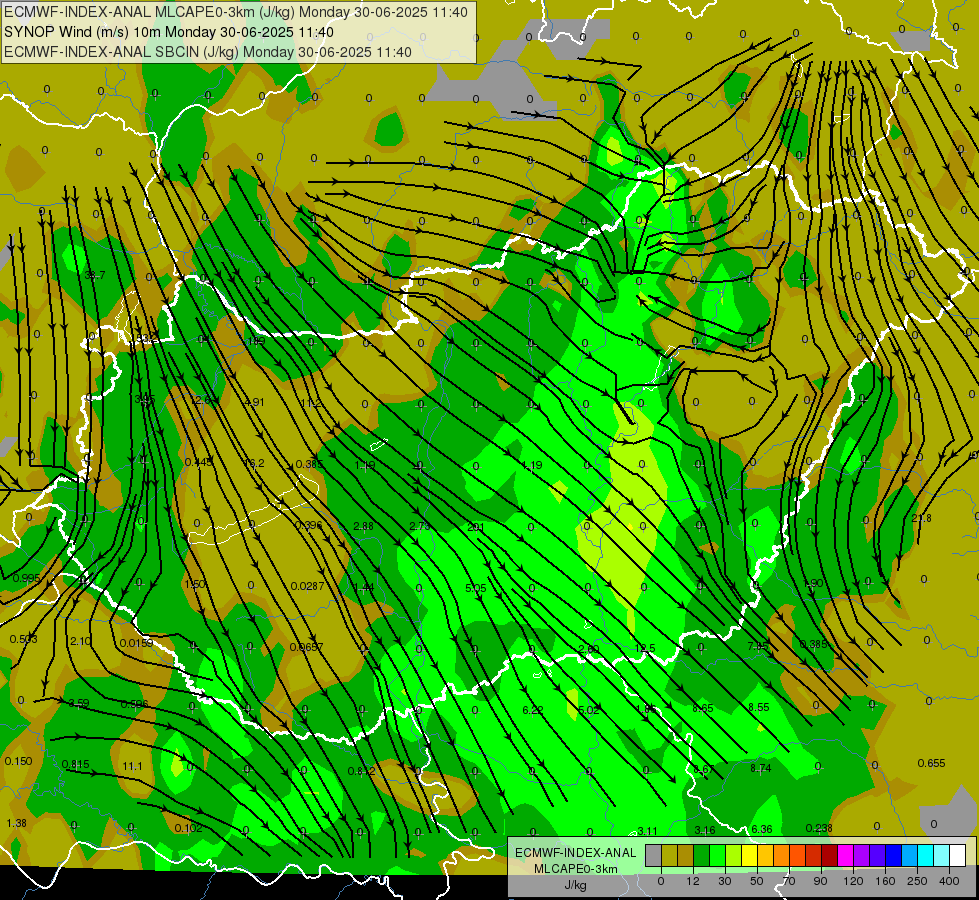Click the legend scale label 250
Screen dimensions: 979x900
(917, 881)
